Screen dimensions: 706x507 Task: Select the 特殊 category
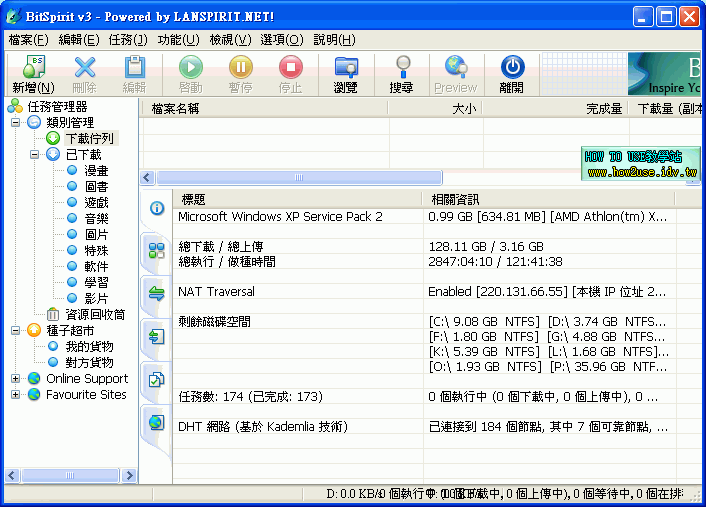click(x=96, y=250)
